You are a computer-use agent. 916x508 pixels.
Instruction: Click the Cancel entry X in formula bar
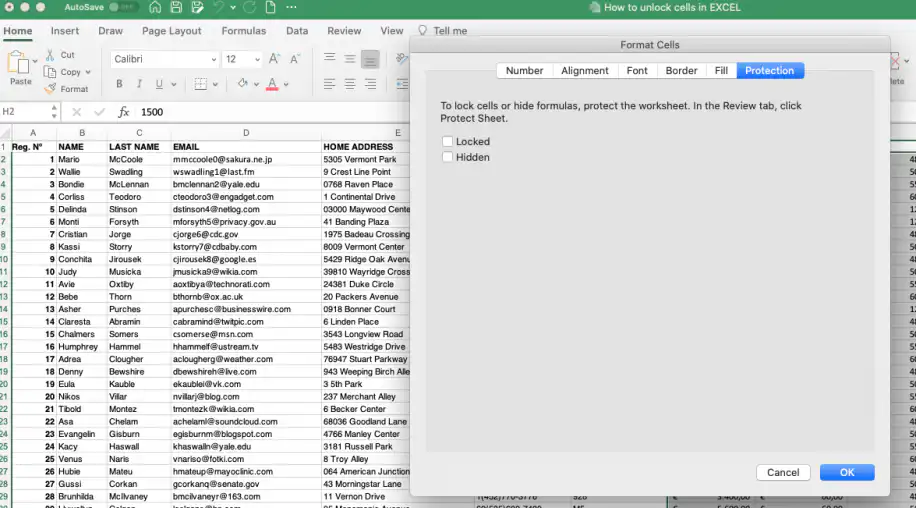(77, 112)
